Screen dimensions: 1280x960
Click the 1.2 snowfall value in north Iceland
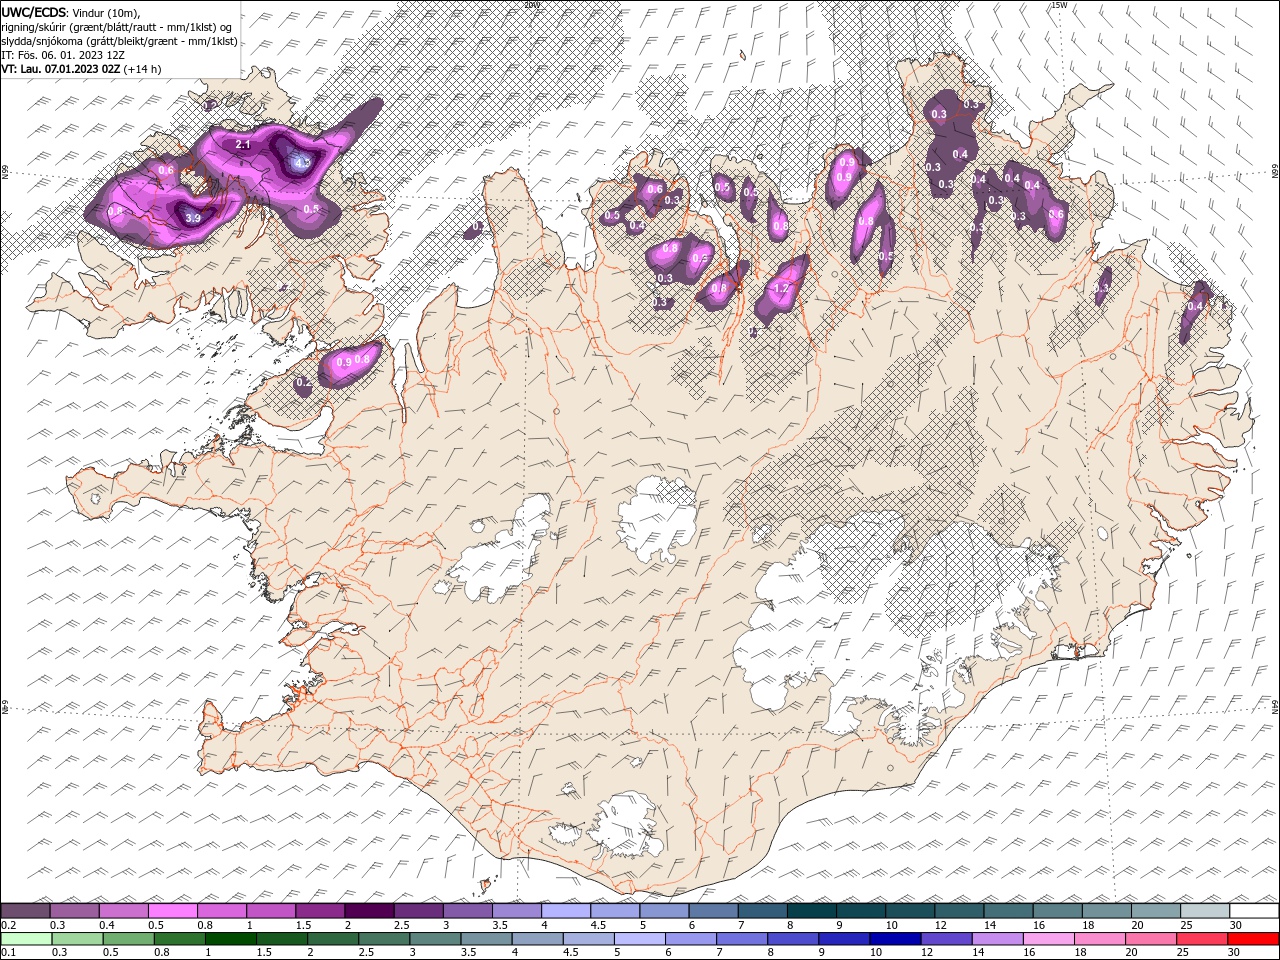tap(782, 288)
